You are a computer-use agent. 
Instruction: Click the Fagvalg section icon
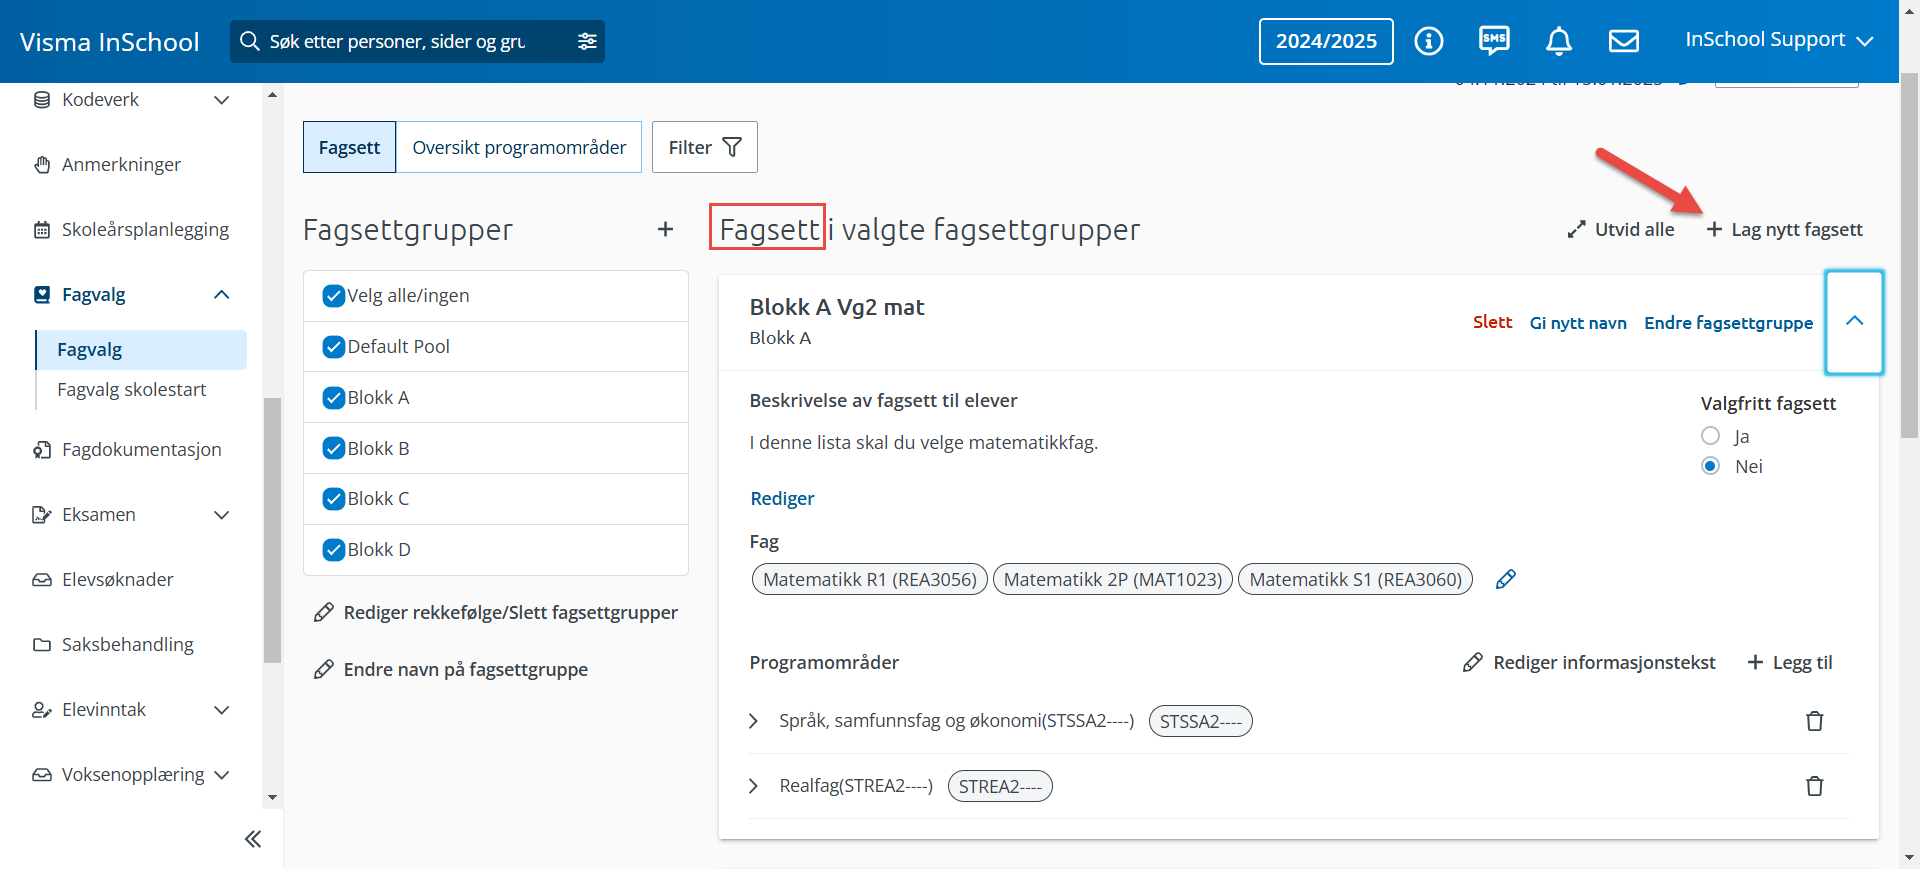tap(42, 295)
